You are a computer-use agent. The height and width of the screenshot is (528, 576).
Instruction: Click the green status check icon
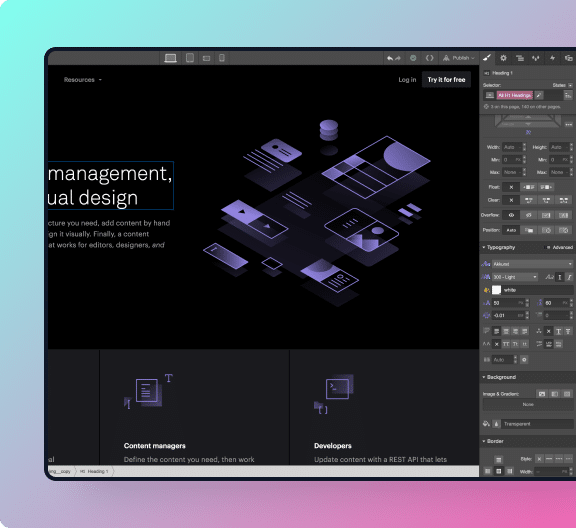(x=413, y=58)
